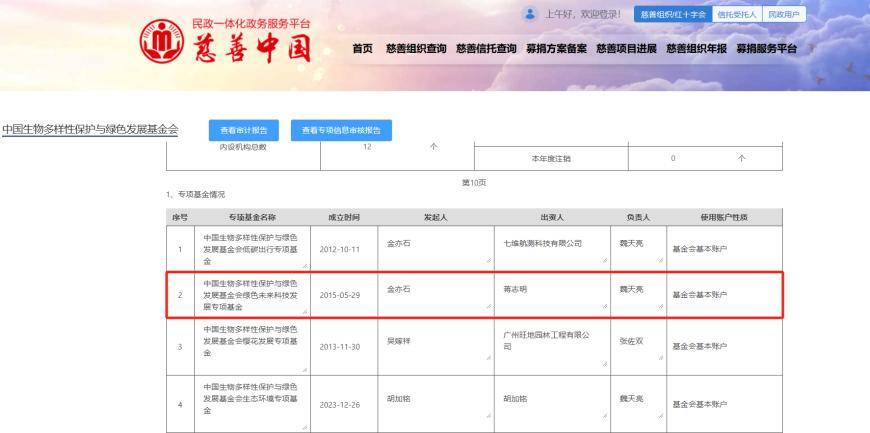Viewport: 870px width, 433px height.
Task: Click the 查看审计报告 button
Action: pyautogui.click(x=244, y=130)
